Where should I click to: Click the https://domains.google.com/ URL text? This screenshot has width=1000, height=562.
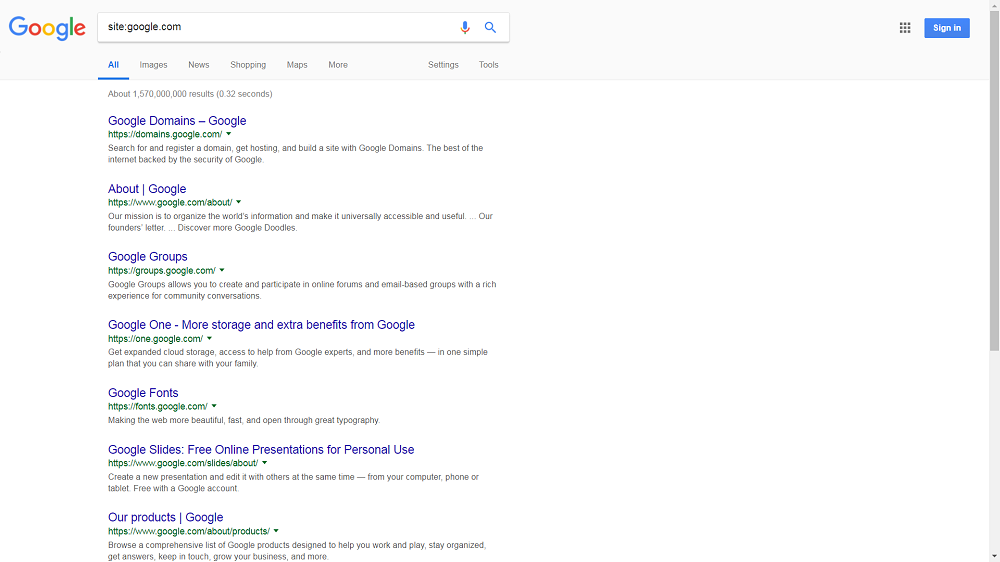coord(165,135)
